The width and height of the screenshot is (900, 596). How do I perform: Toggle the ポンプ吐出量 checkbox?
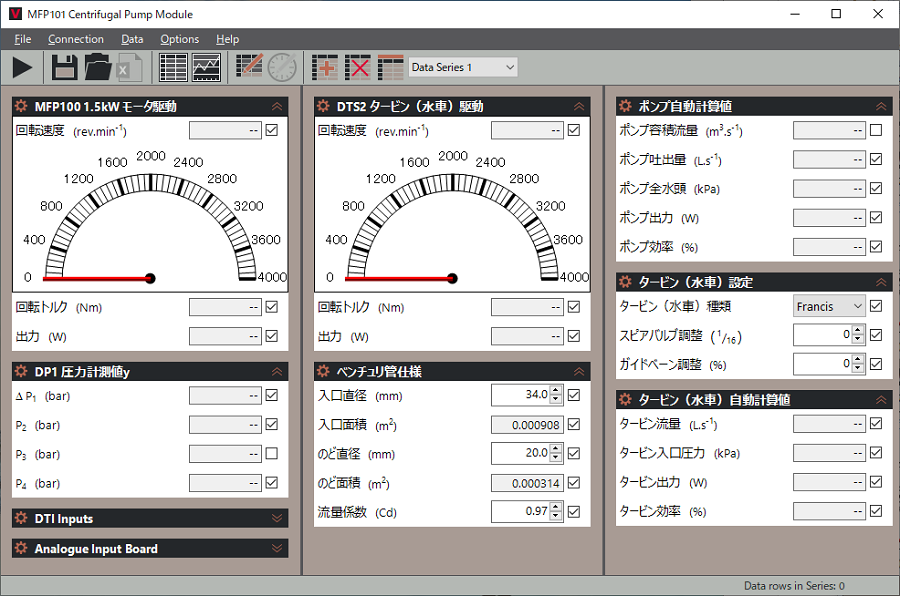(876, 159)
